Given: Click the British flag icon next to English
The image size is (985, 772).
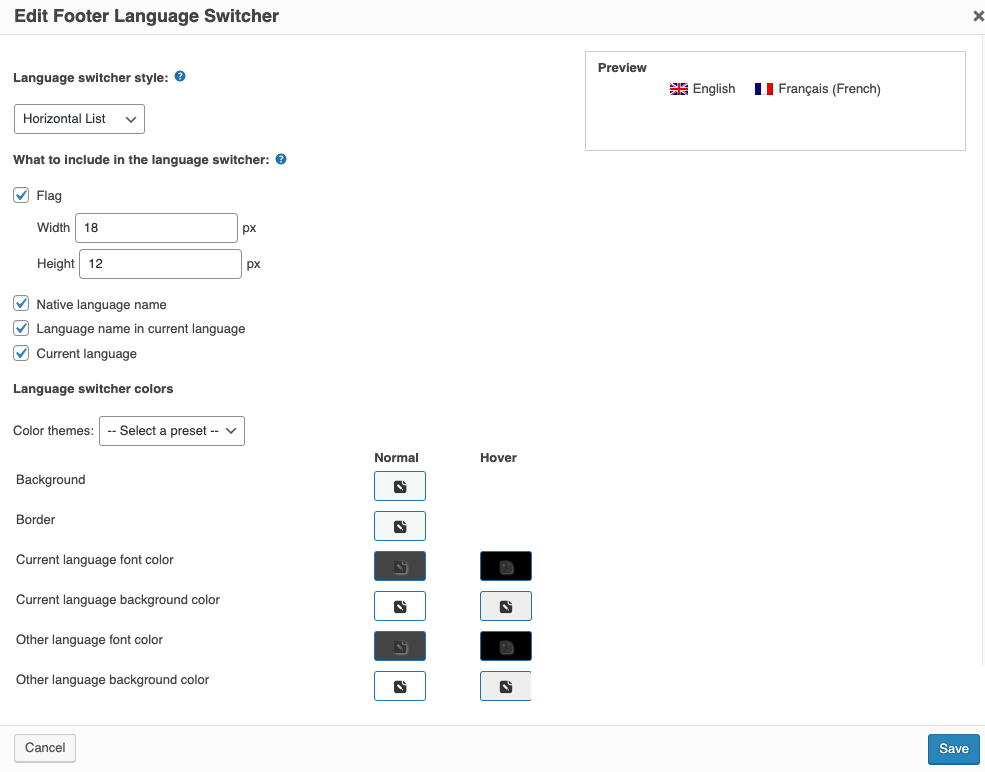Looking at the screenshot, I should click(x=678, y=88).
